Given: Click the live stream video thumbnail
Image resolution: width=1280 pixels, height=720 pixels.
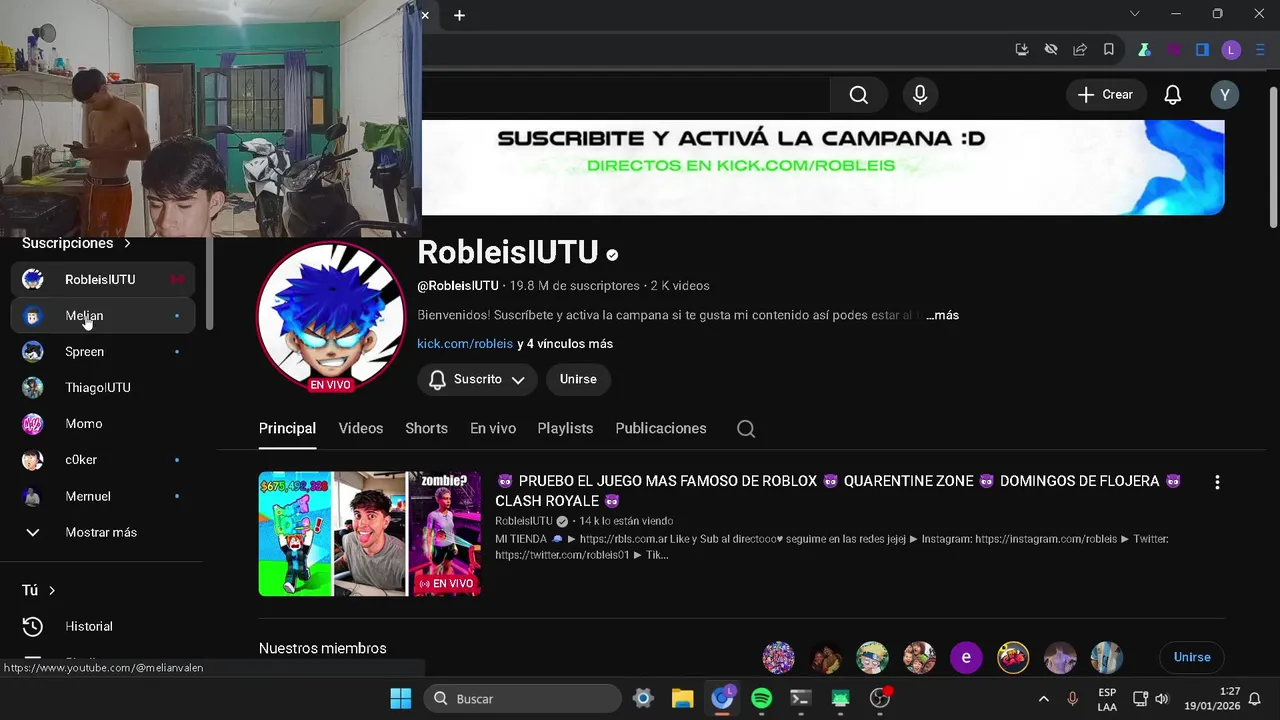Looking at the screenshot, I should coord(369,534).
